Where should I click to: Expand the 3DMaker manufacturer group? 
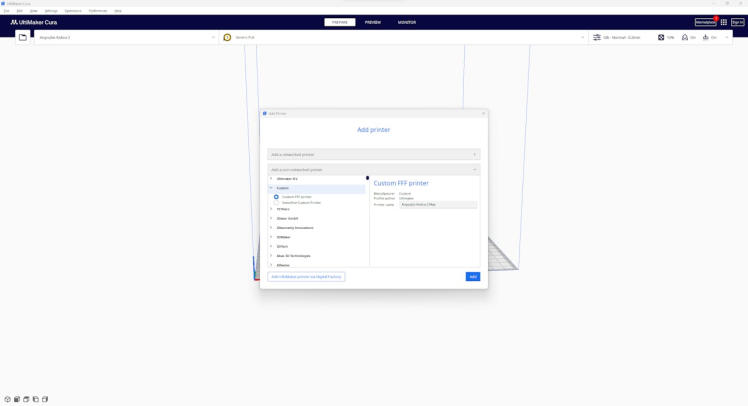pos(271,237)
